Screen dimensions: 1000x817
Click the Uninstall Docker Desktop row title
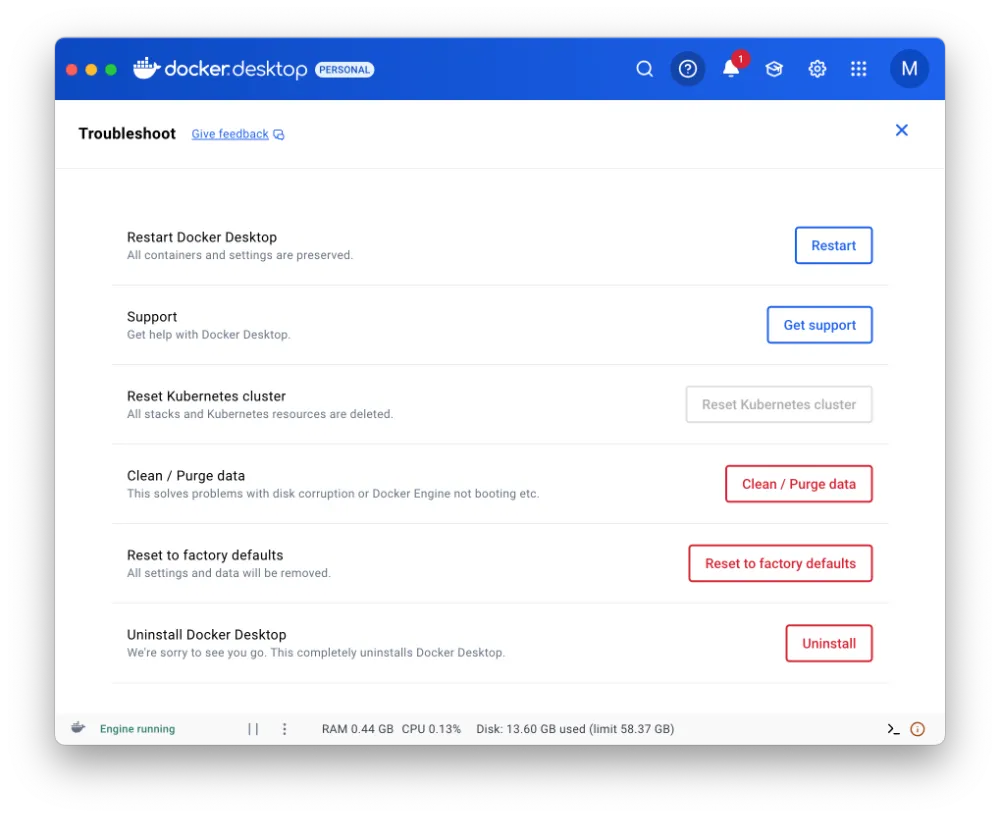[x=207, y=635]
